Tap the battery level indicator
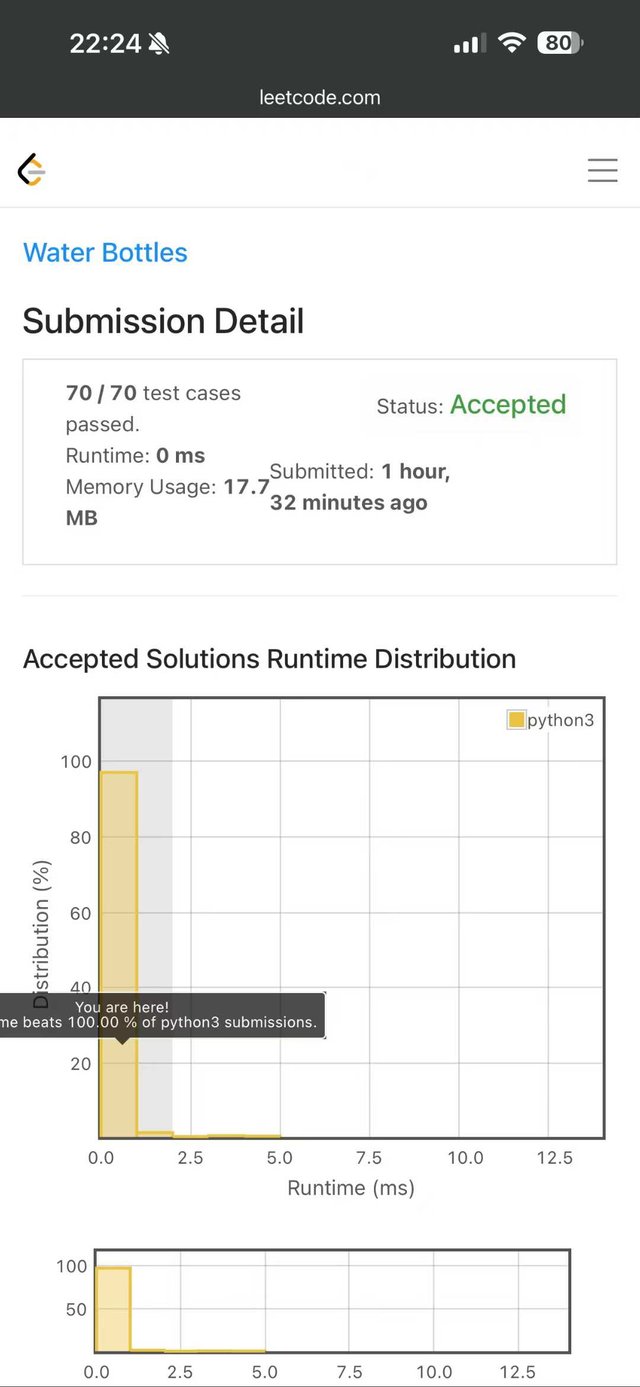The image size is (640, 1387). tap(560, 43)
